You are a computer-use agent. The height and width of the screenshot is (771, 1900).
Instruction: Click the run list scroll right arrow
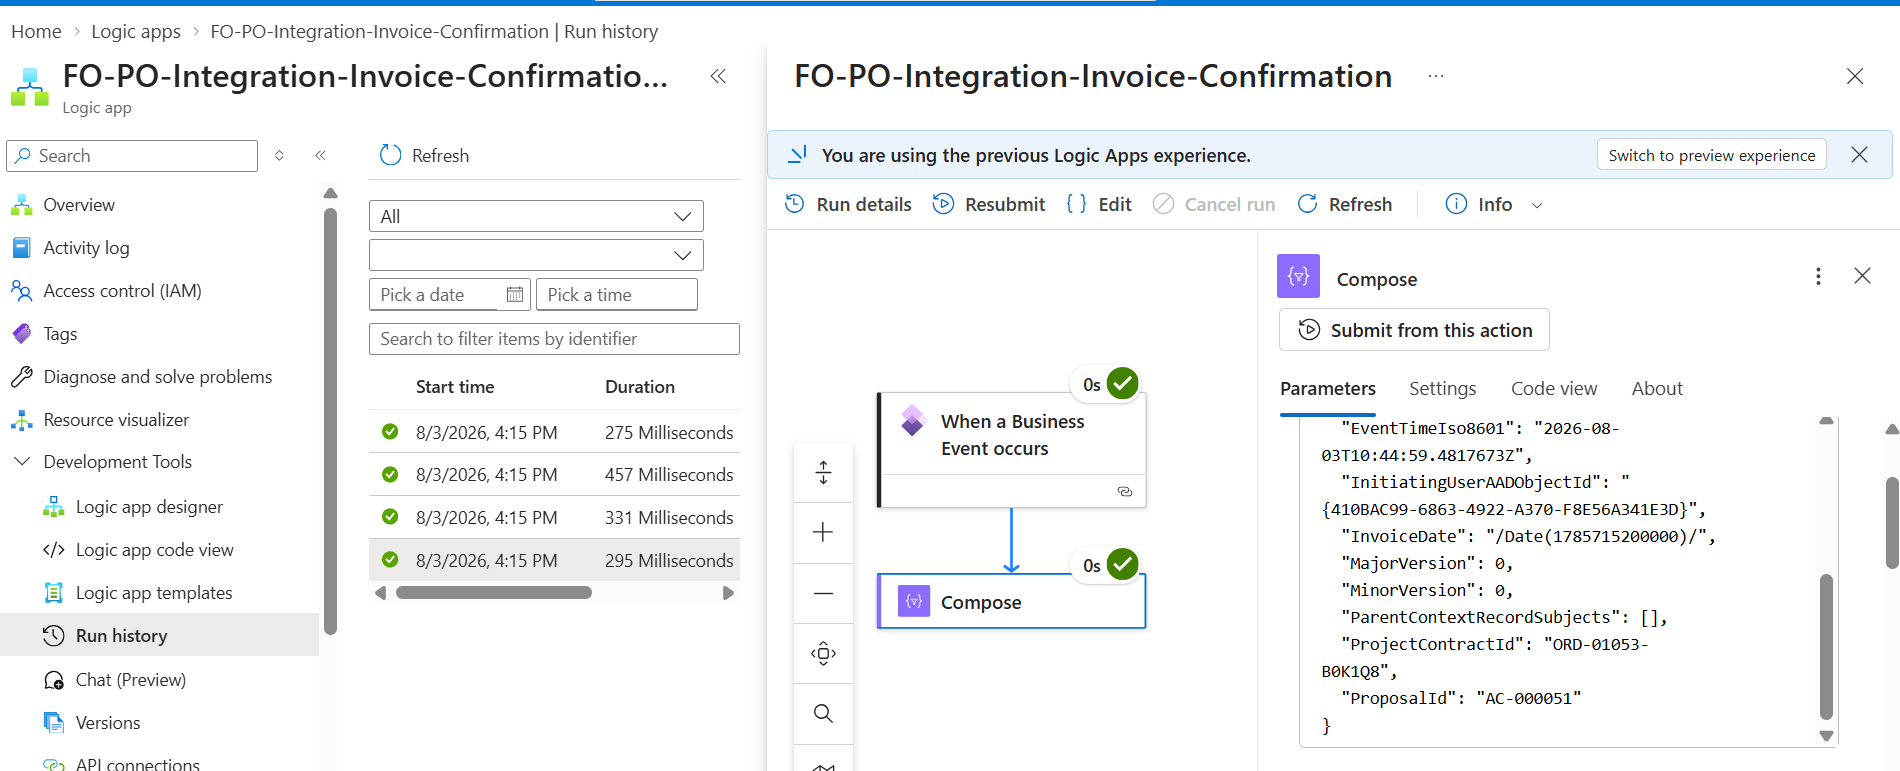point(728,593)
